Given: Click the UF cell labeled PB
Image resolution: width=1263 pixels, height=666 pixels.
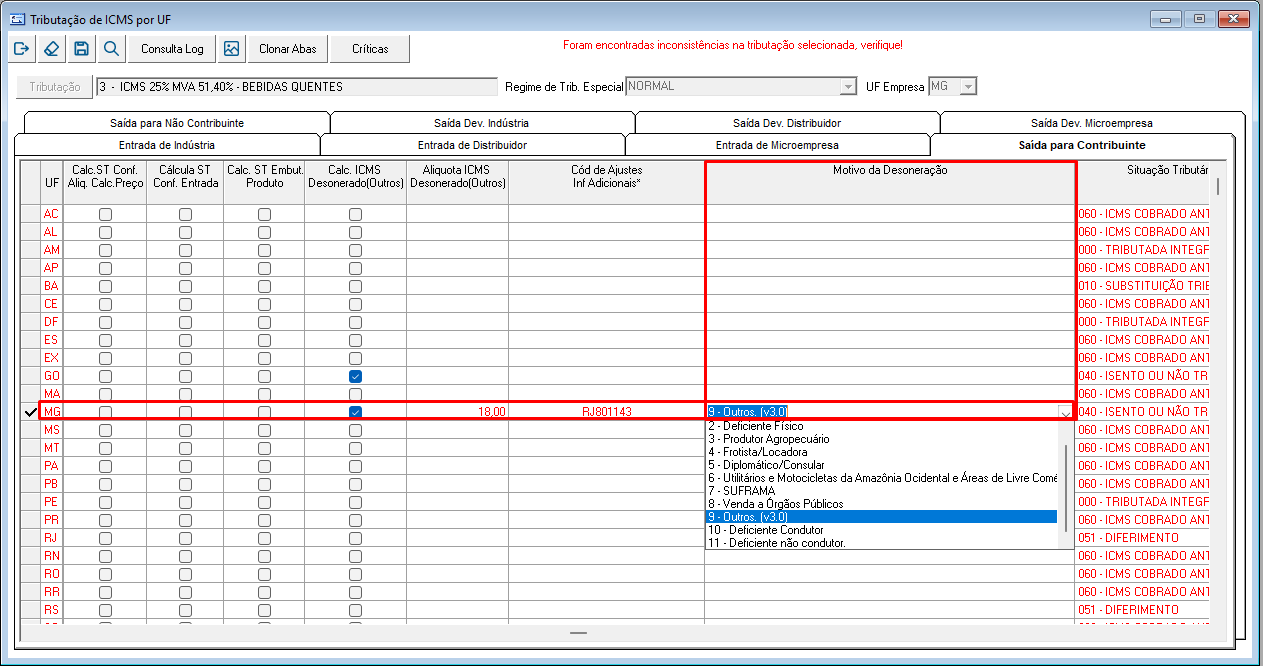Looking at the screenshot, I should coord(52,484).
